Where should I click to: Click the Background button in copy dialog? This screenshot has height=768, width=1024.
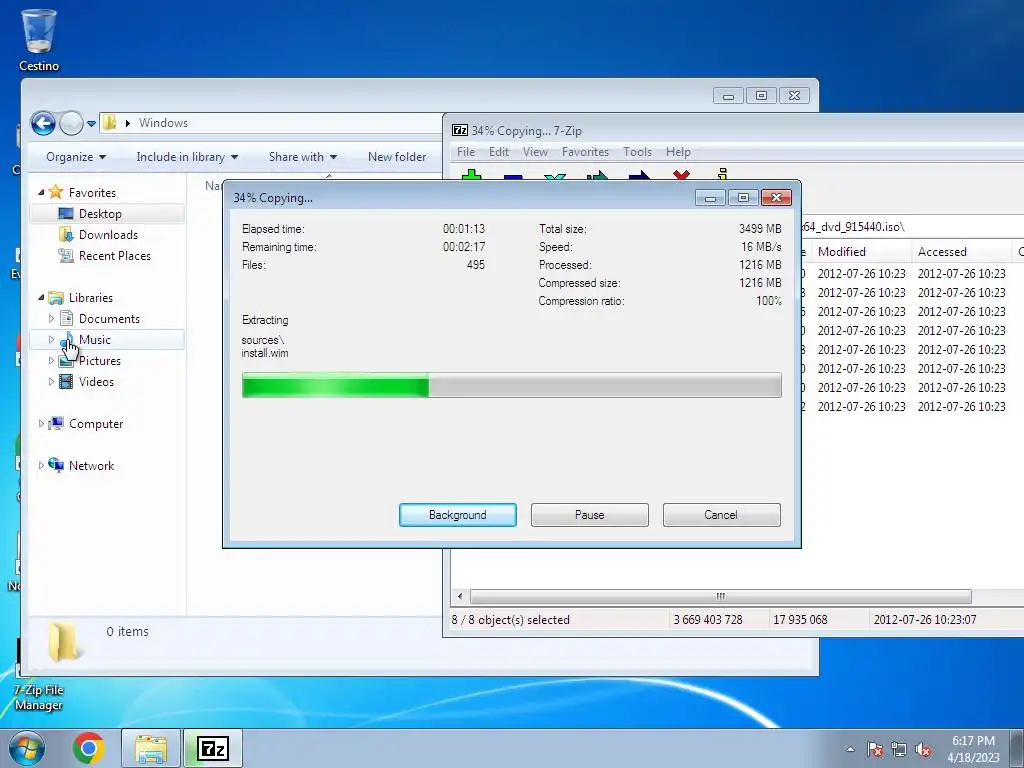coord(458,515)
